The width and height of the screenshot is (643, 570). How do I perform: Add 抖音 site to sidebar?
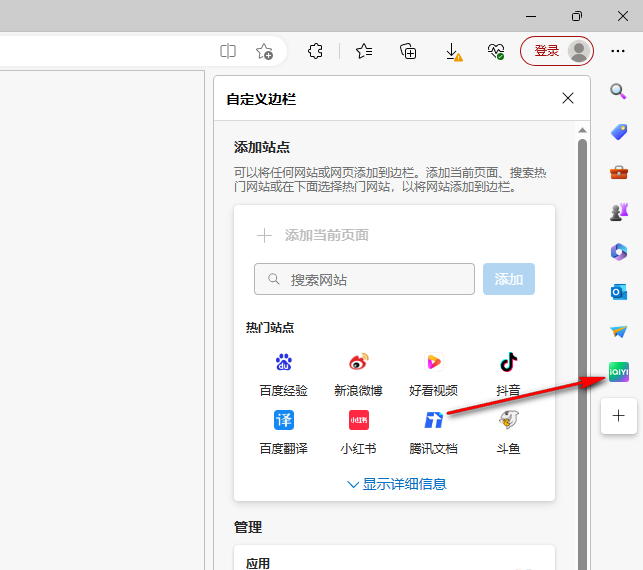click(x=508, y=374)
